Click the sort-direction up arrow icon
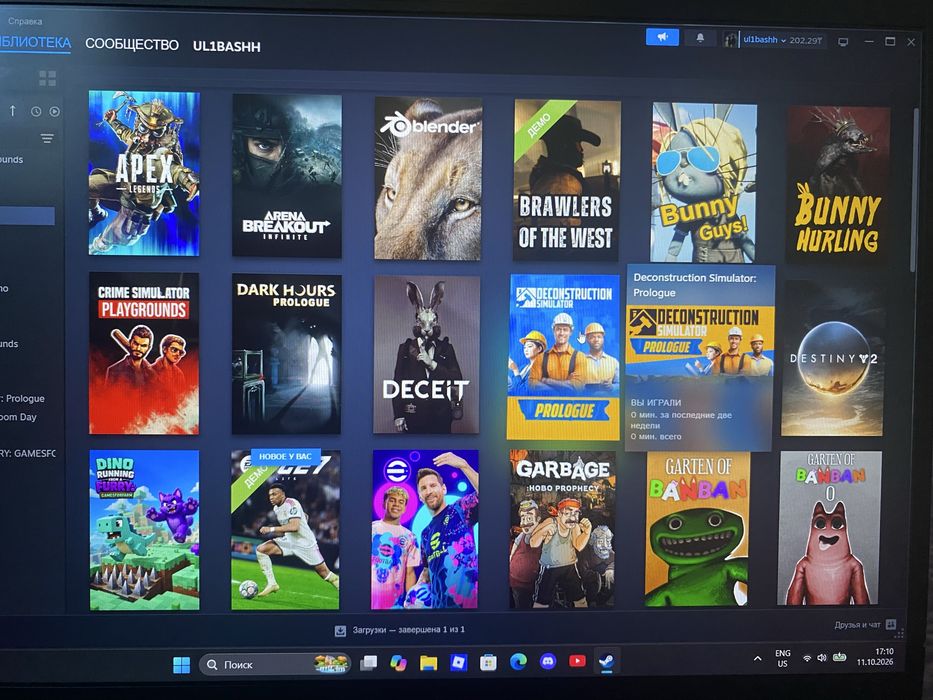Viewport: 933px width, 700px height. point(12,111)
